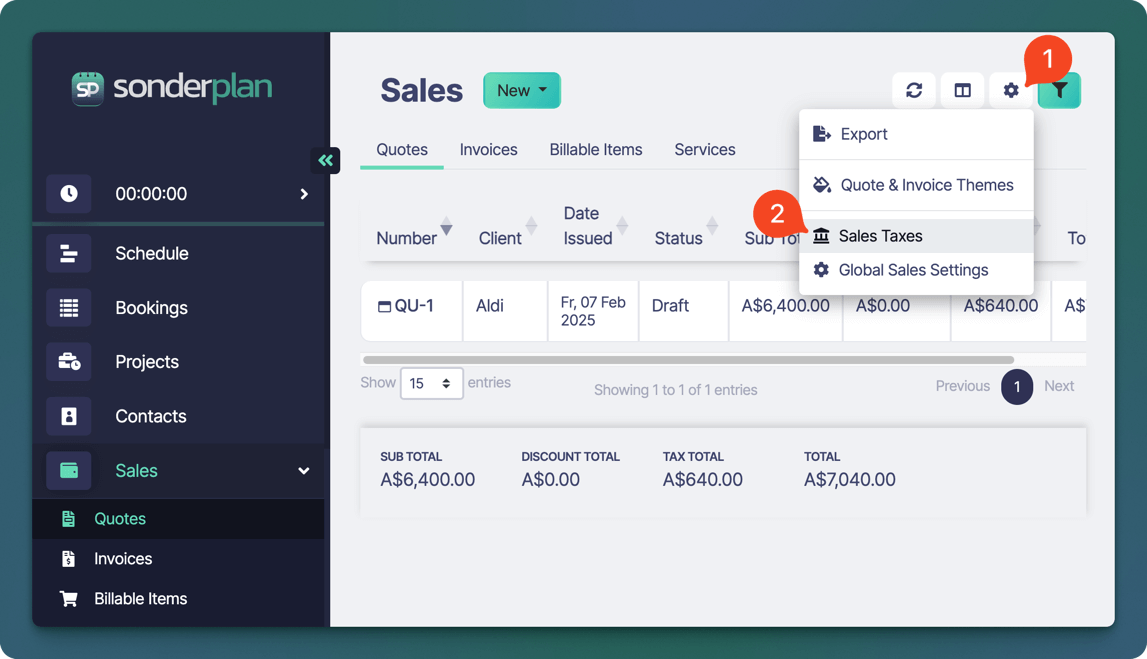Screen dimensions: 1147x659
Task: Select Global Sales Settings menu item
Action: (917, 270)
